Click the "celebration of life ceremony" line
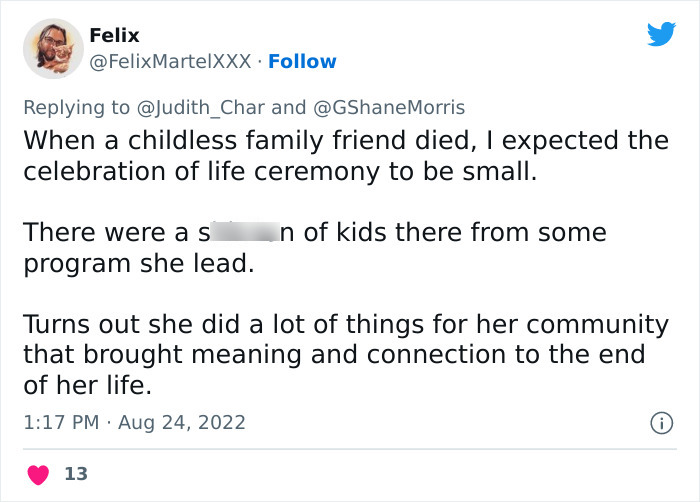 (x=280, y=171)
